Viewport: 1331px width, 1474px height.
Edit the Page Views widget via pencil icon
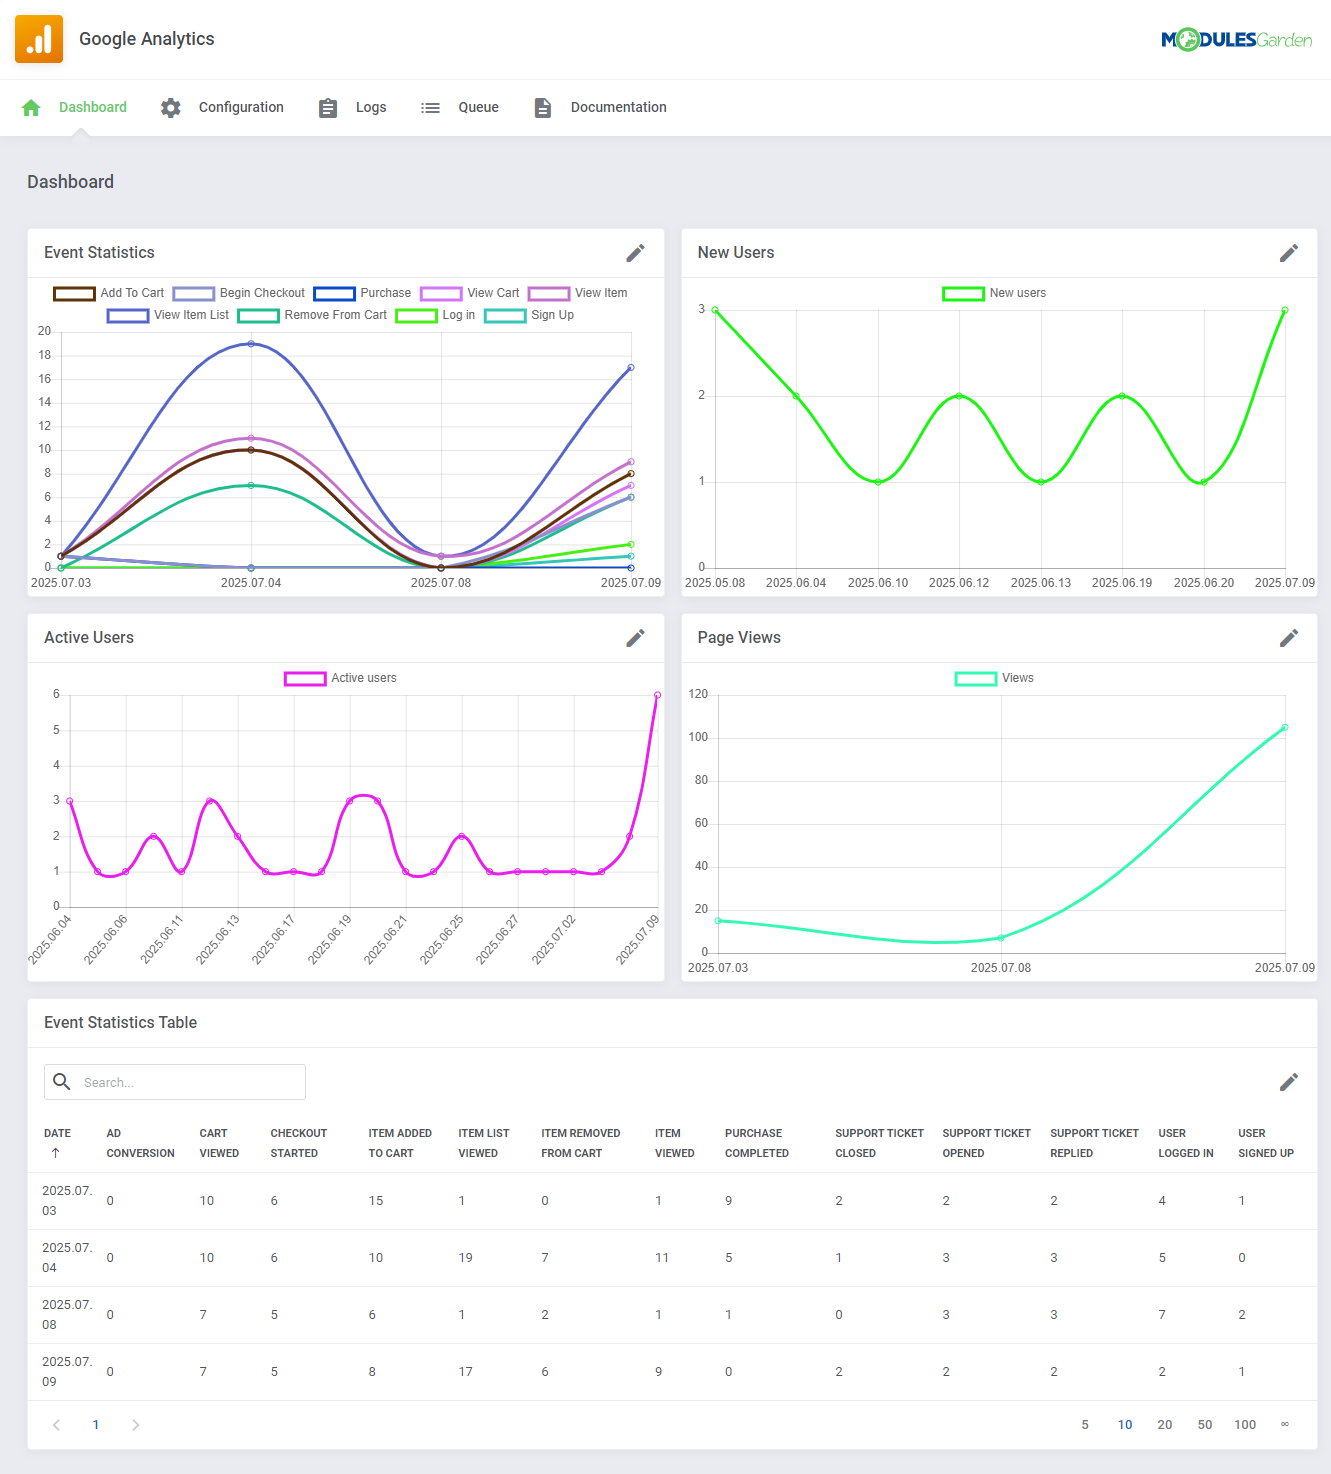click(x=1289, y=638)
